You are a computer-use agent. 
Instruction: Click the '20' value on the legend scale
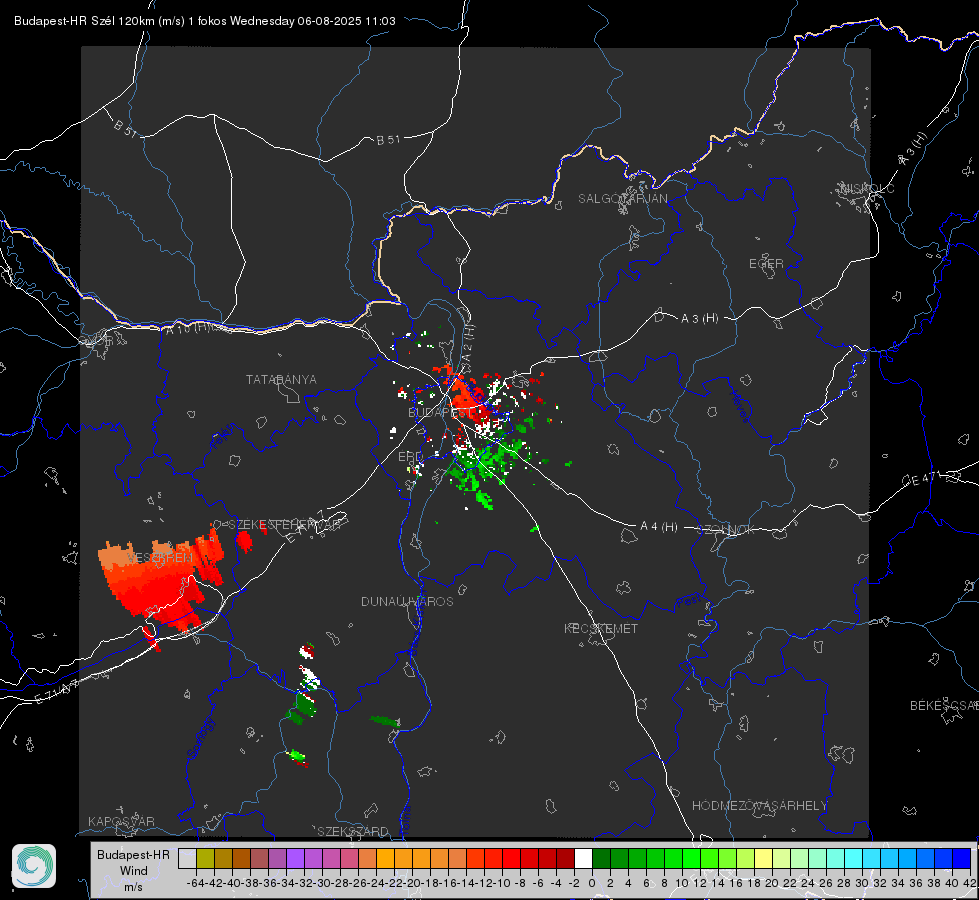pyautogui.click(x=772, y=883)
